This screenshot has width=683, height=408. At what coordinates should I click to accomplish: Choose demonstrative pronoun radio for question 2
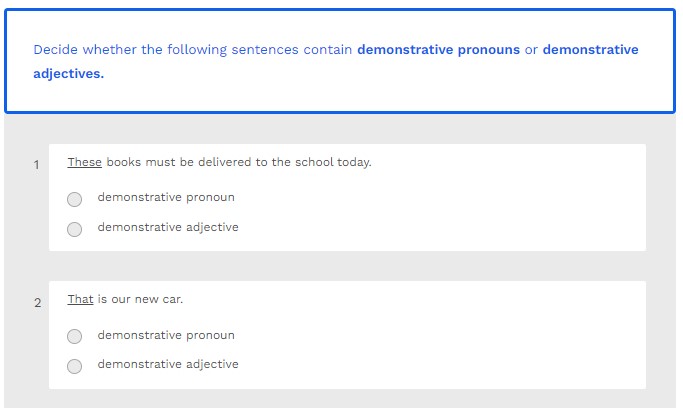74,337
